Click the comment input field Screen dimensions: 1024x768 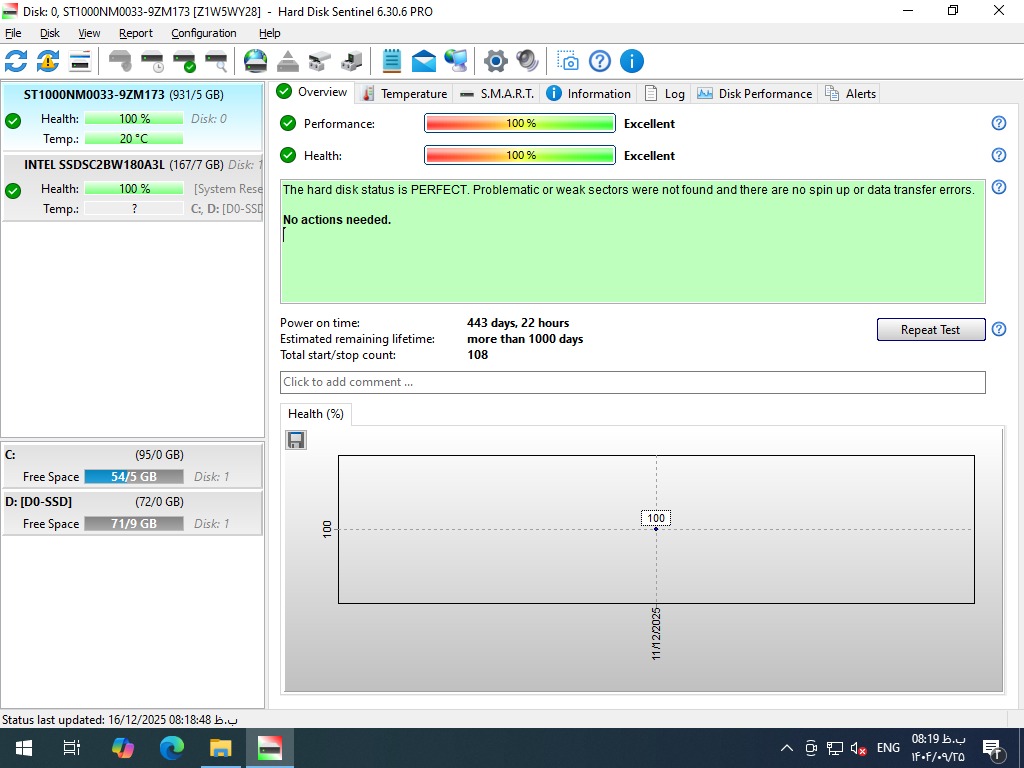[x=632, y=382]
